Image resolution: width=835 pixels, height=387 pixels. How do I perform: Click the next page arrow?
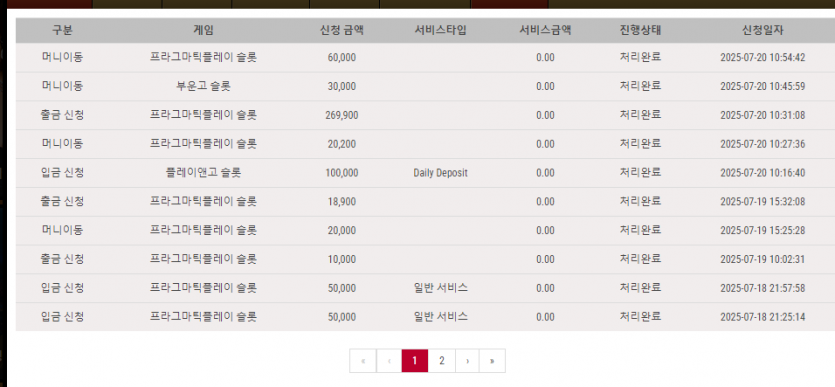pos(467,361)
